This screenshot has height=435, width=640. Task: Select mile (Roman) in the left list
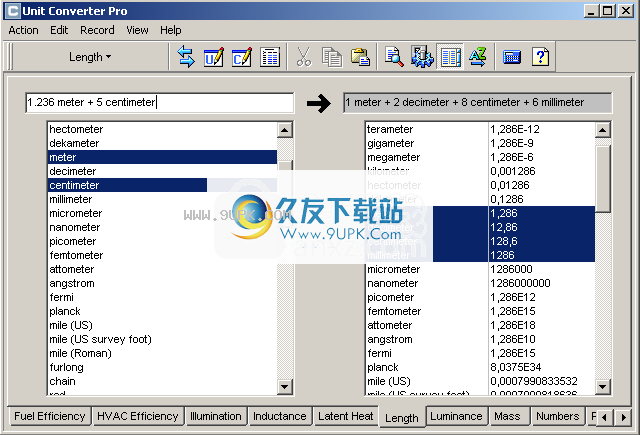(x=162, y=353)
